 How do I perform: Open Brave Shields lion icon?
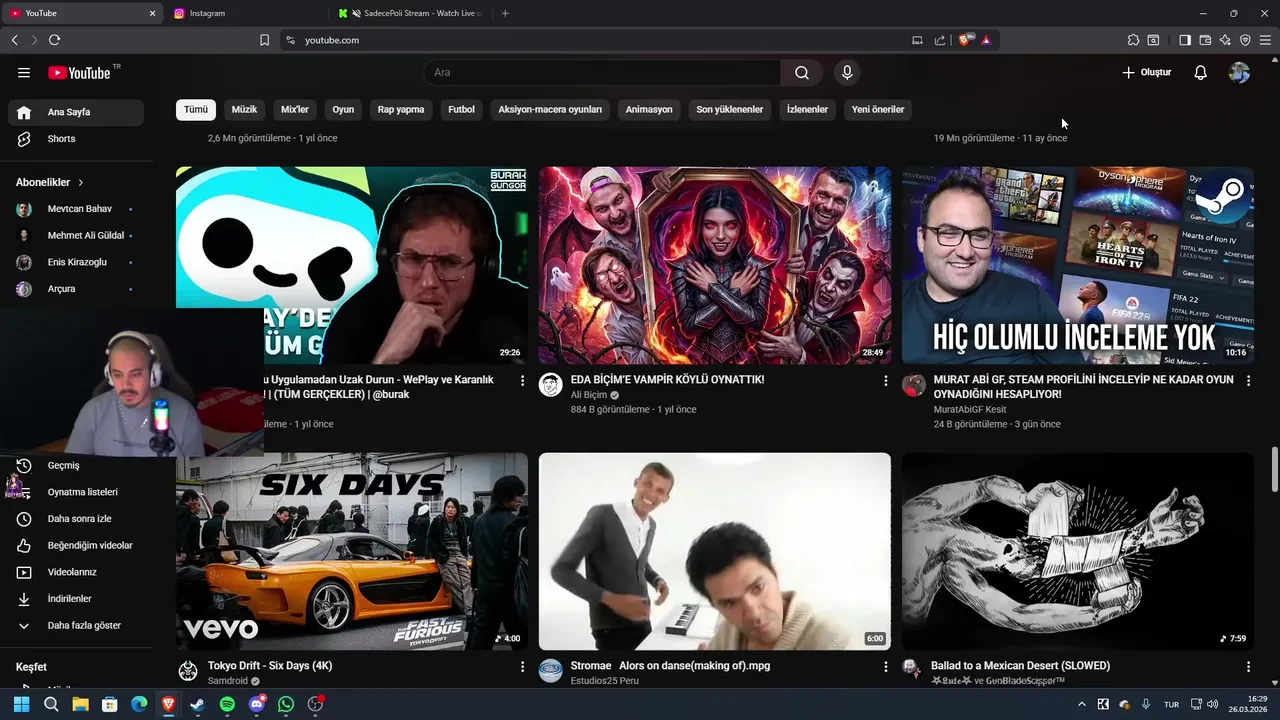tap(965, 40)
